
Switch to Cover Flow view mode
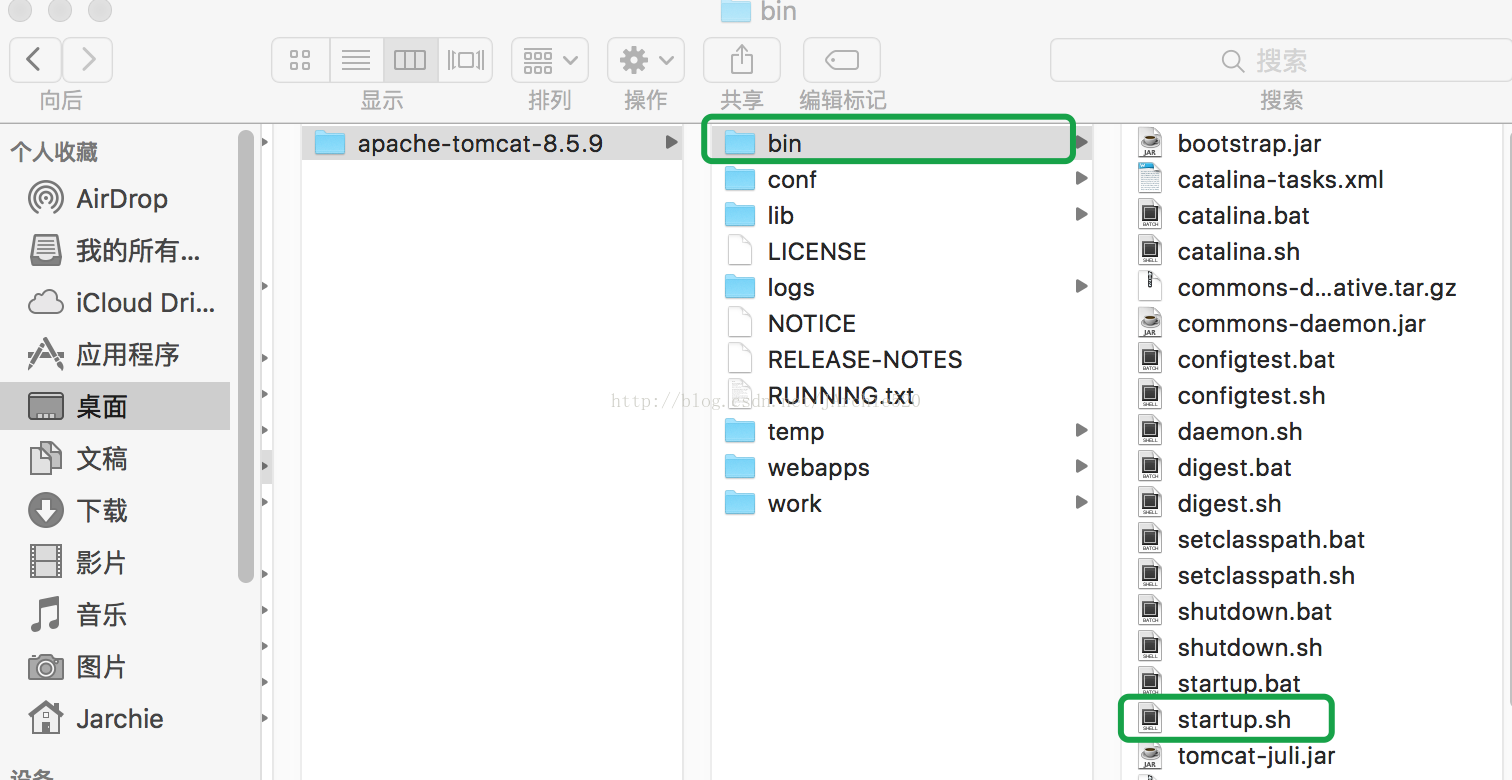coord(465,60)
